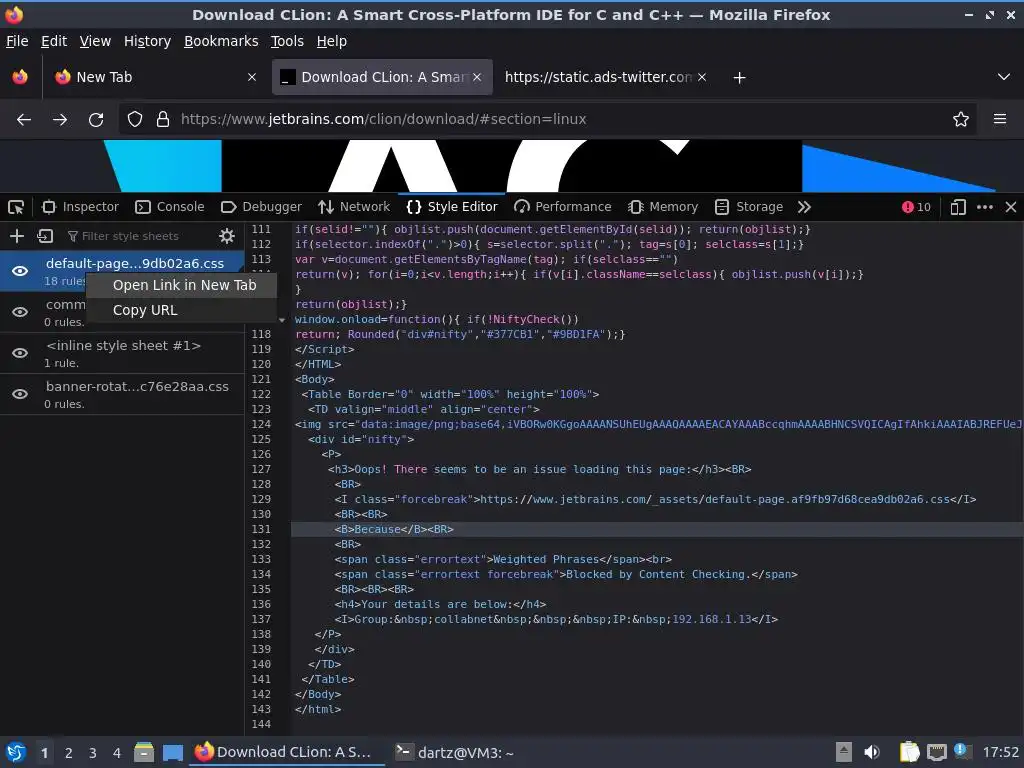Expand more devtools tabs chevron

pyautogui.click(x=805, y=207)
